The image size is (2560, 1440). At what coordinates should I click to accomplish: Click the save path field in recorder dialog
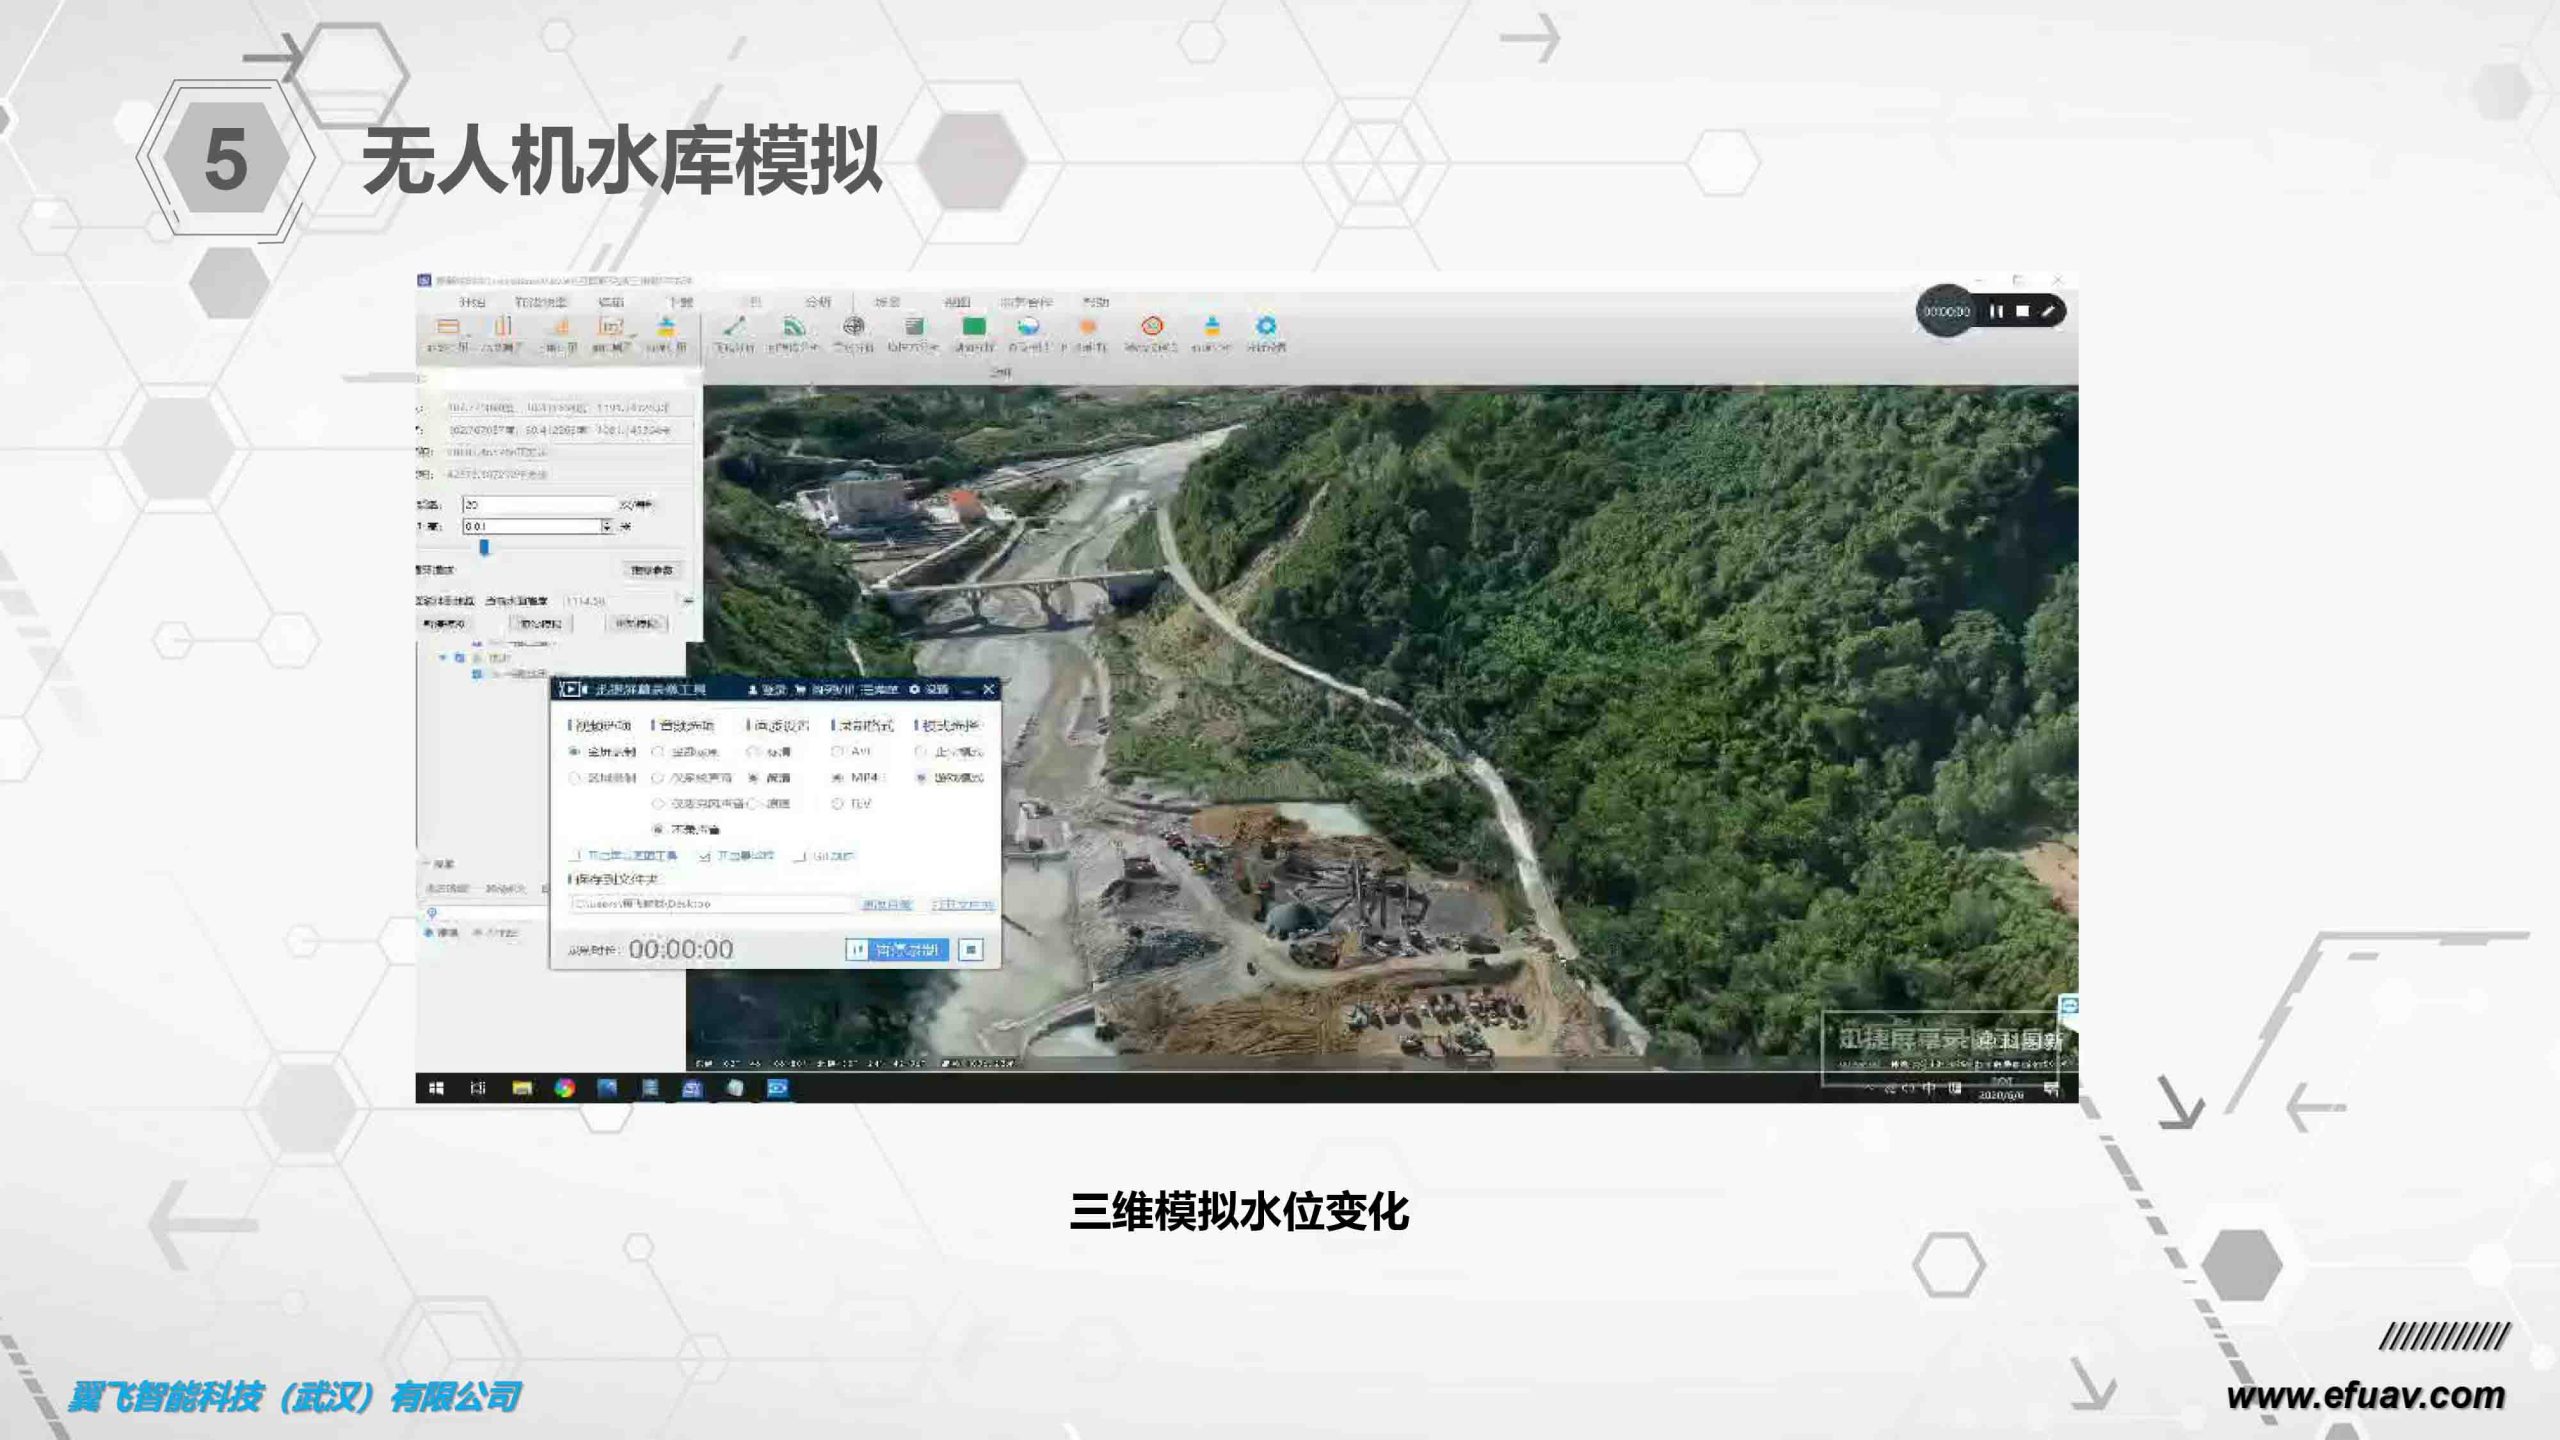coord(711,904)
